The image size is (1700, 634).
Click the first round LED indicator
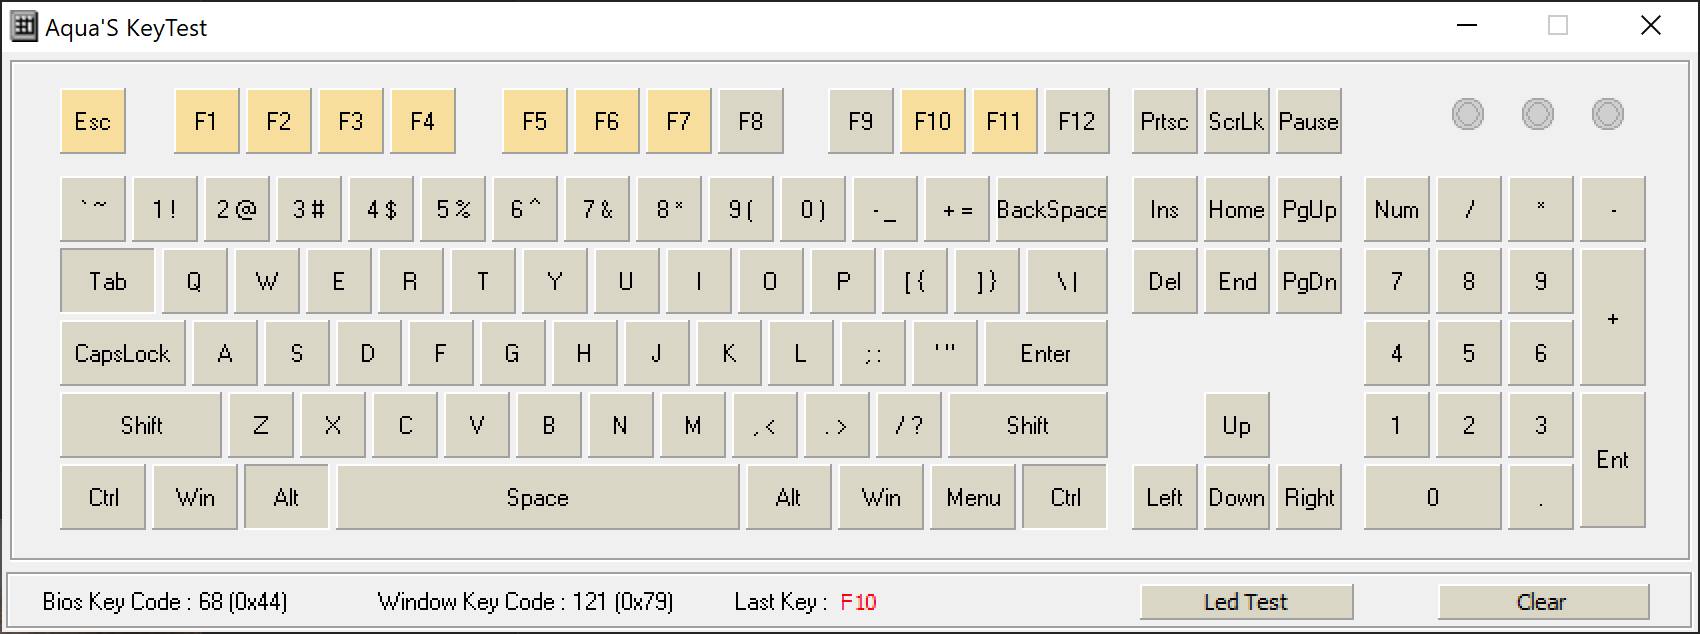click(x=1467, y=114)
